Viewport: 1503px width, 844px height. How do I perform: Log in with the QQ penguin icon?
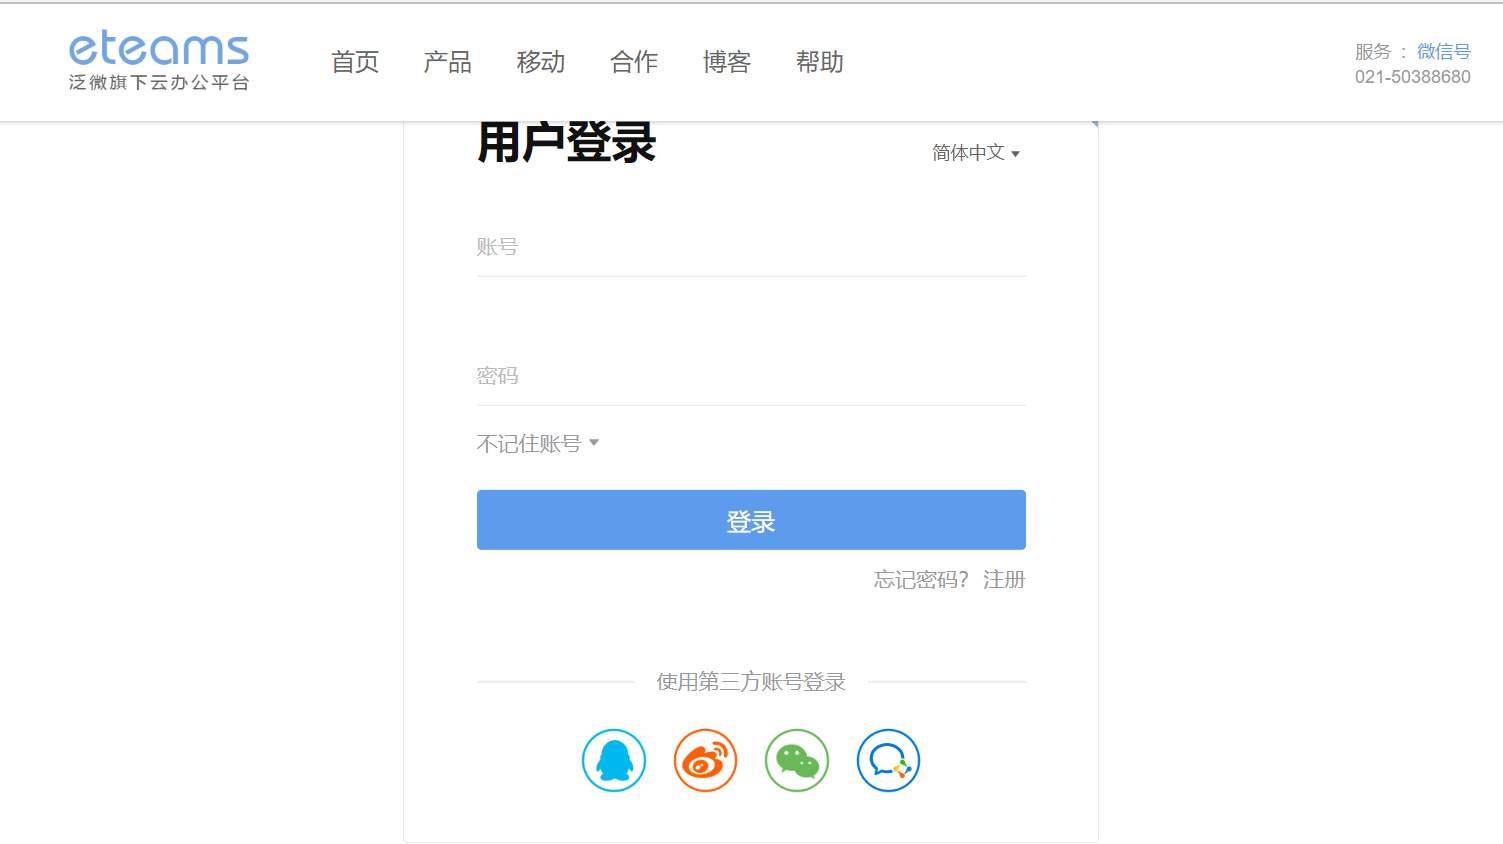[x=614, y=761]
